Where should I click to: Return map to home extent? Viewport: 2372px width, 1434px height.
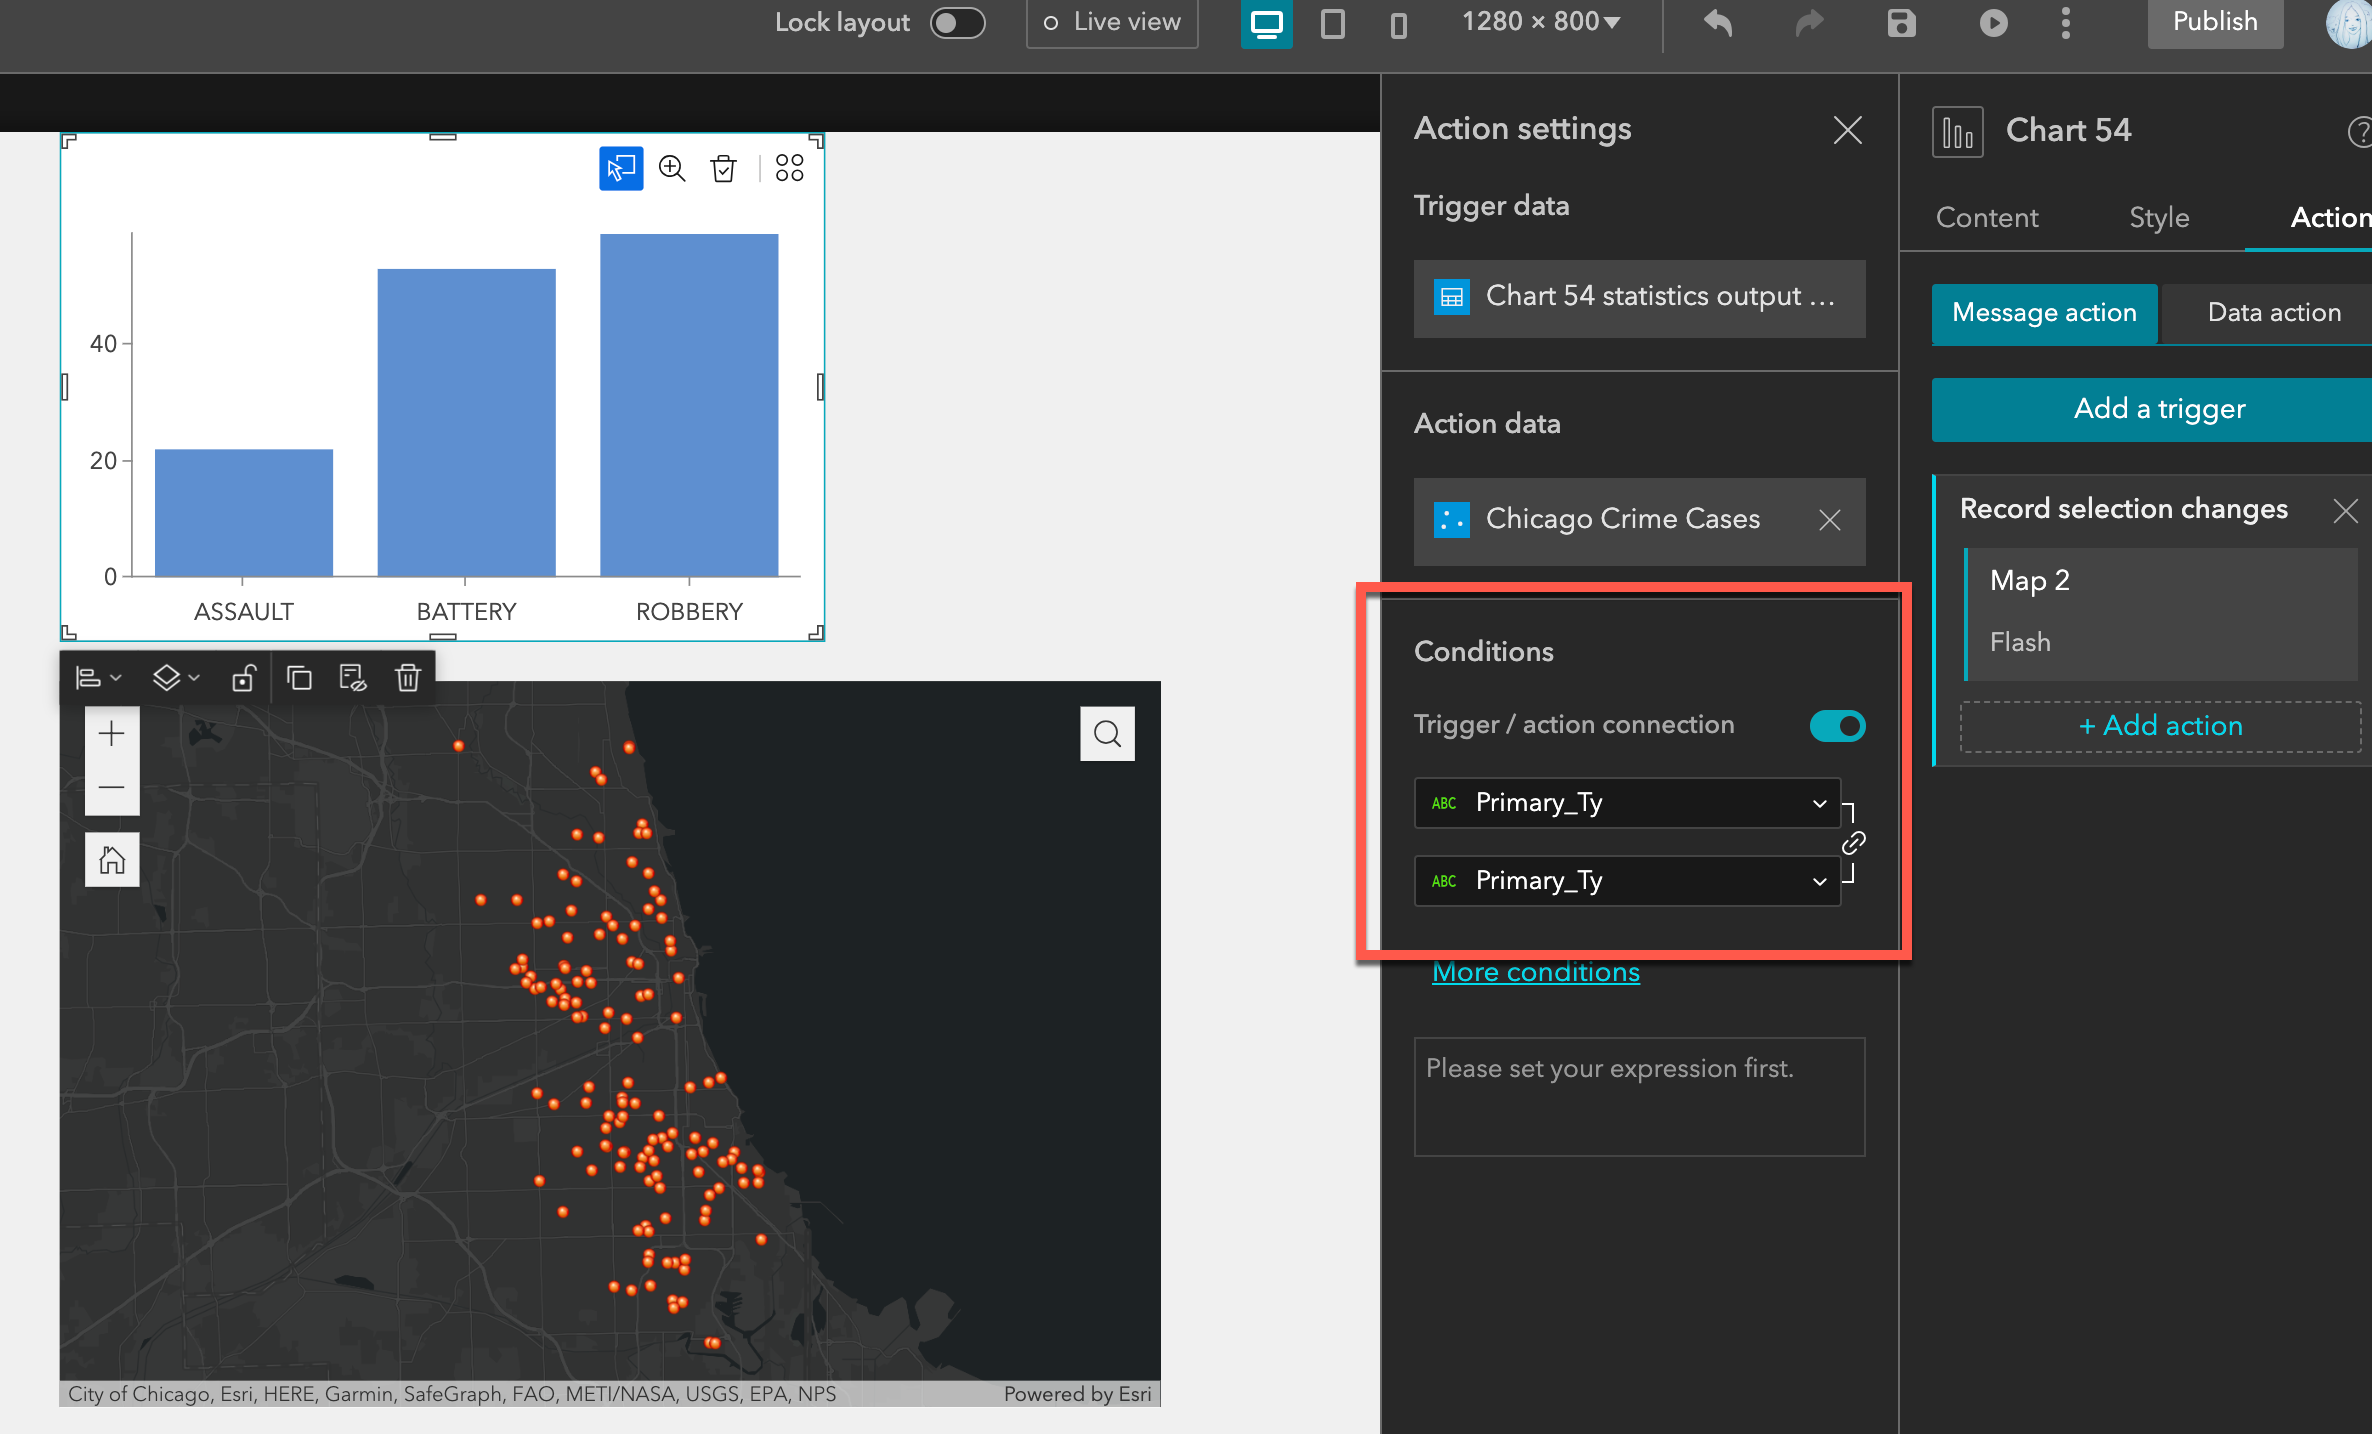(x=112, y=858)
